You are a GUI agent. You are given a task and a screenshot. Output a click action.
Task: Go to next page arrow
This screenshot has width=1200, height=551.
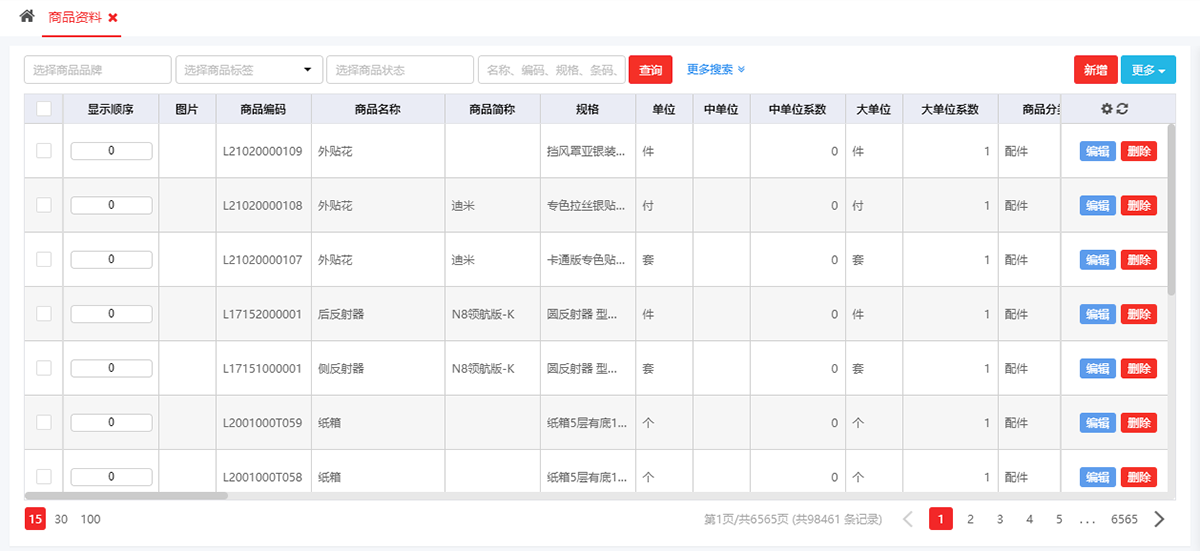pyautogui.click(x=1159, y=519)
